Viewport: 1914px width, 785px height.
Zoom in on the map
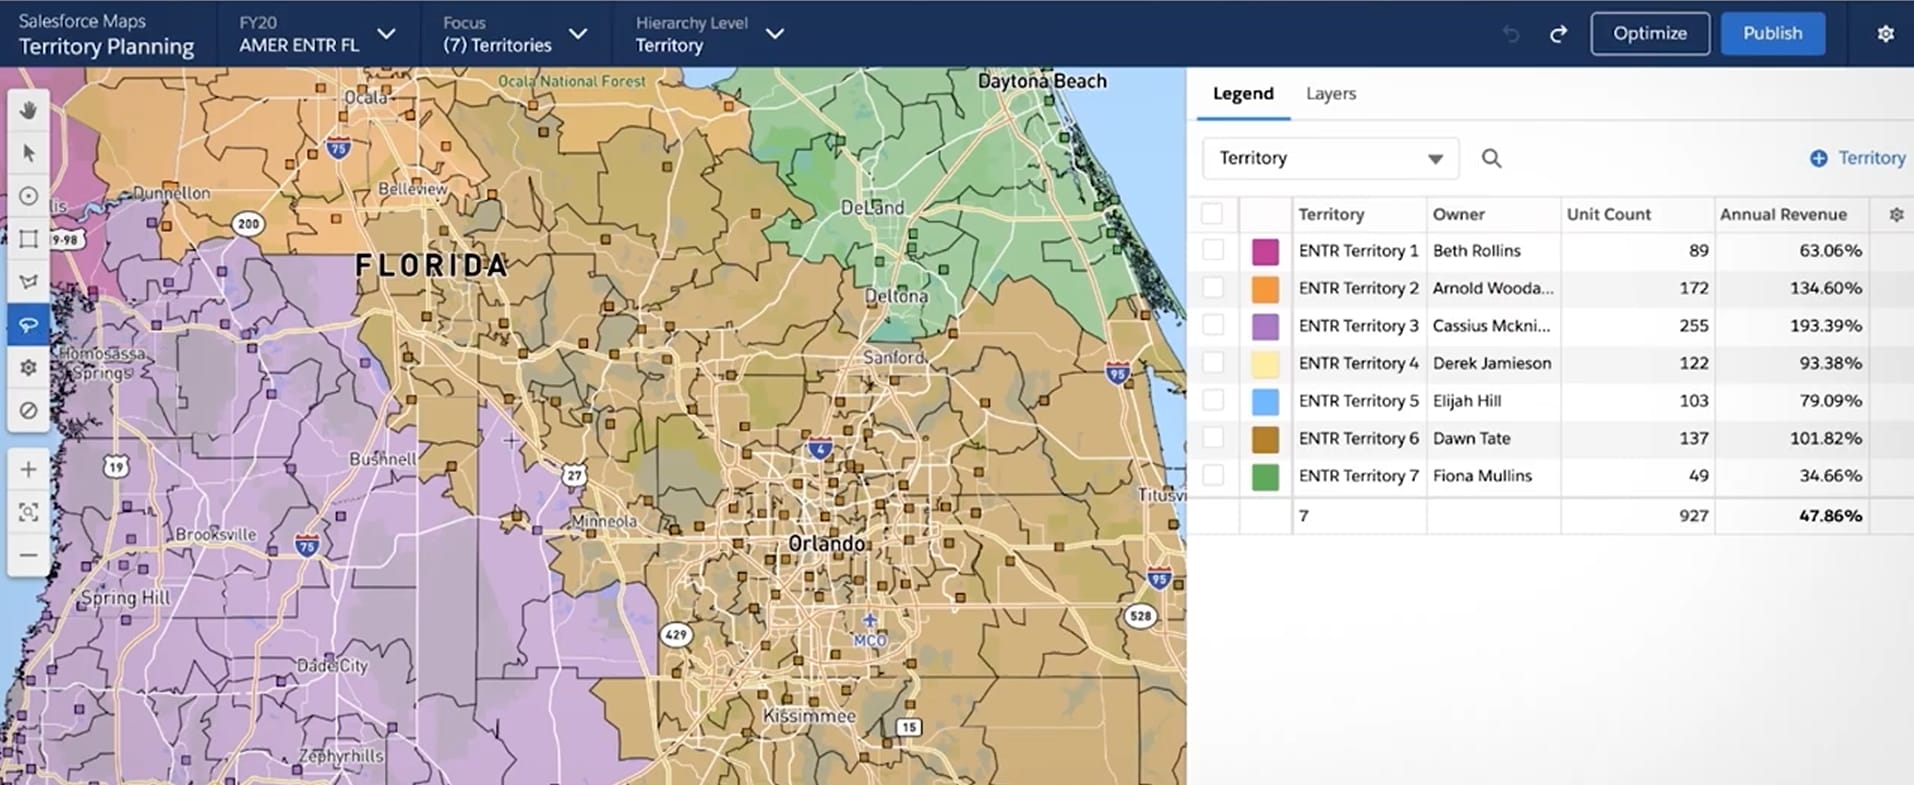(x=28, y=469)
